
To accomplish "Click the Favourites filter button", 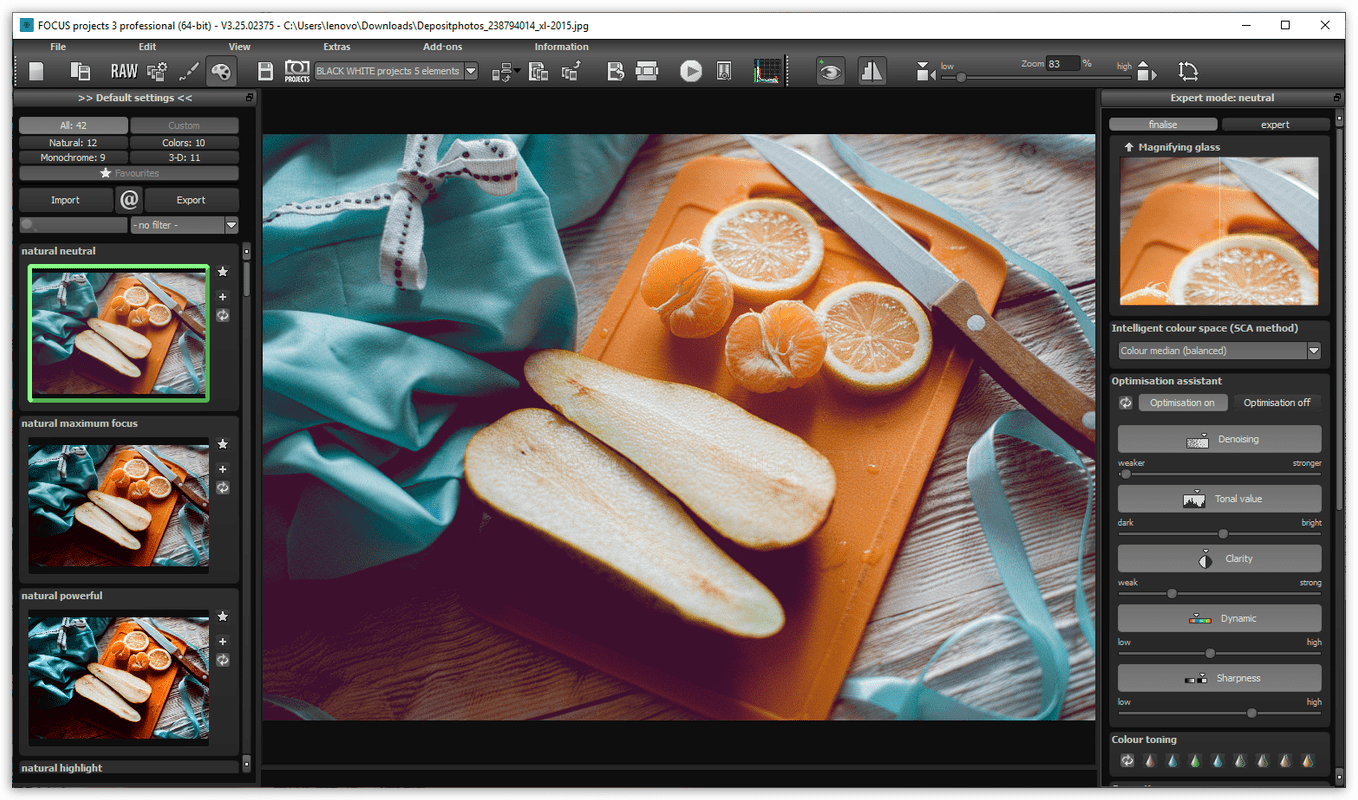I will coord(129,173).
